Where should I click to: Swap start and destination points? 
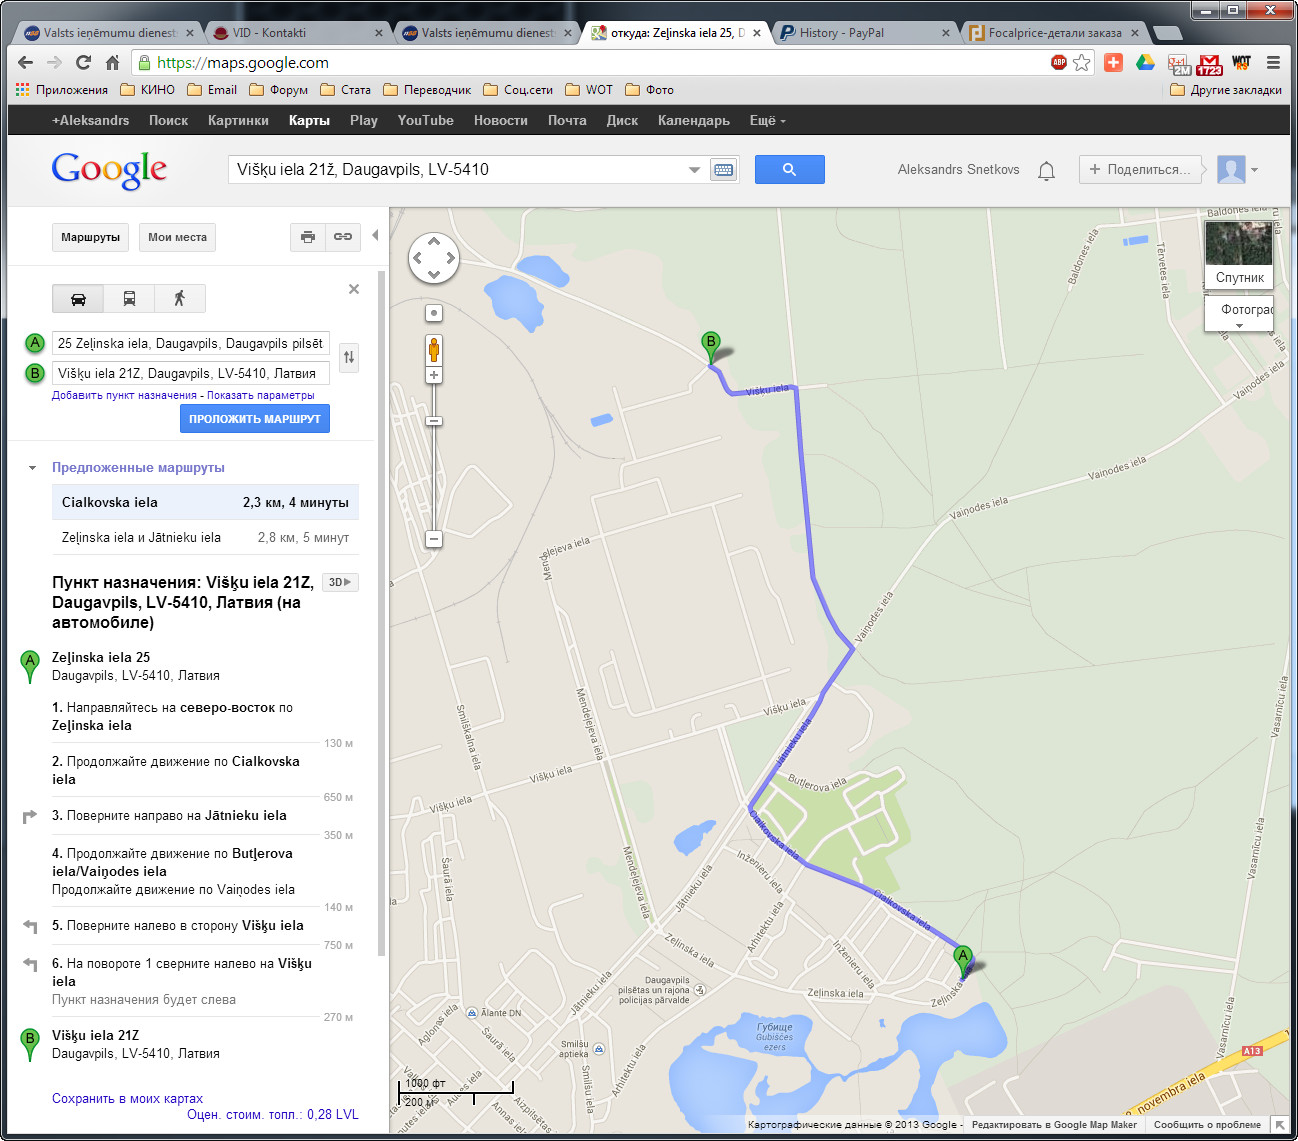coord(349,357)
